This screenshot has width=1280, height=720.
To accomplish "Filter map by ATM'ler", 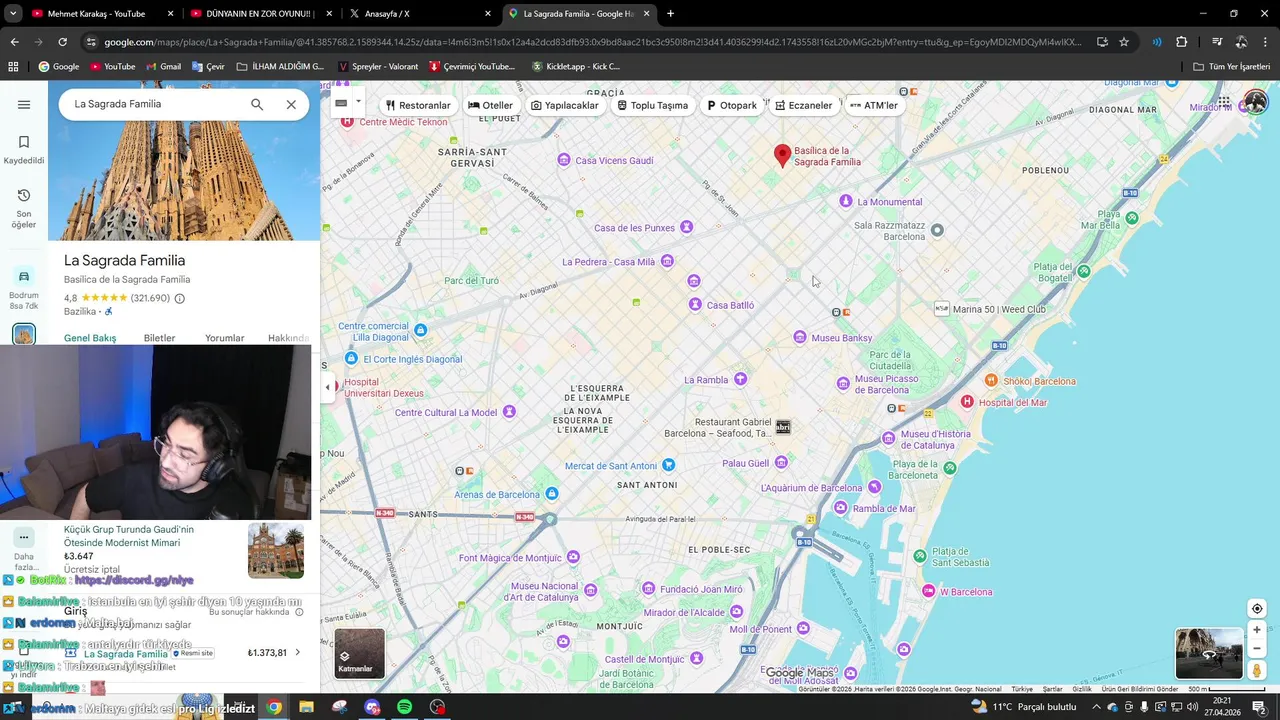I will 874,105.
